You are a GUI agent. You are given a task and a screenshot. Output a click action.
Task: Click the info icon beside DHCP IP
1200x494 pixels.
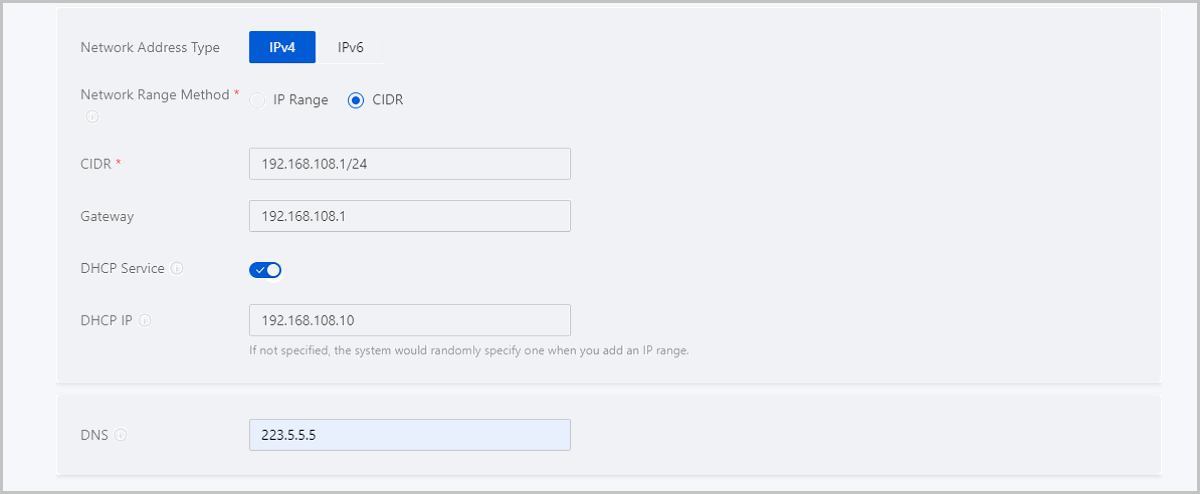point(145,321)
